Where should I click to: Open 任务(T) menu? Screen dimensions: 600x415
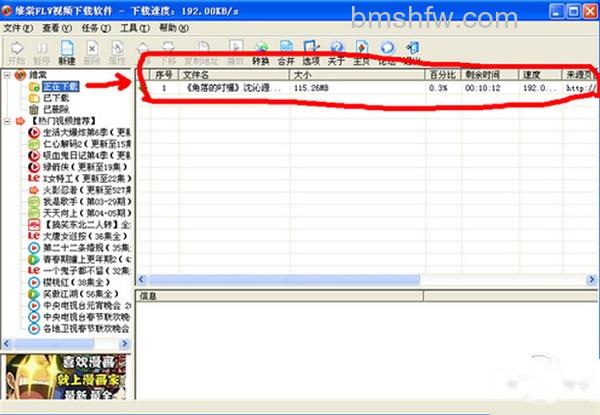tap(96, 28)
